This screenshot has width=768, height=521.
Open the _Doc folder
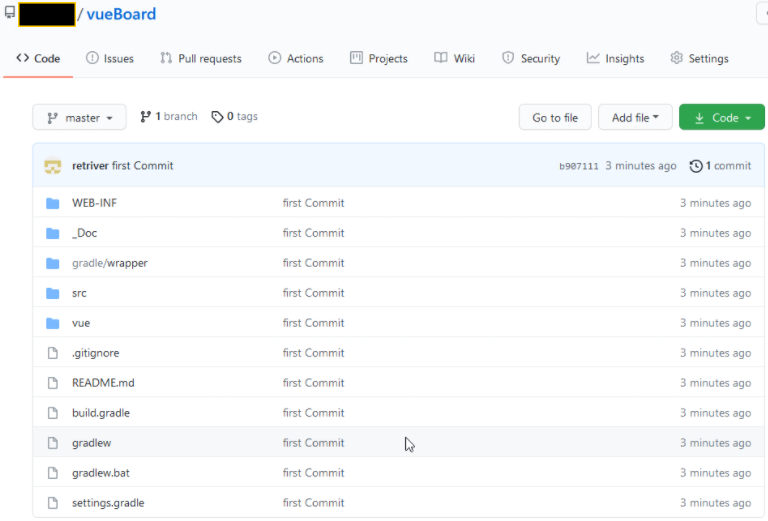85,233
